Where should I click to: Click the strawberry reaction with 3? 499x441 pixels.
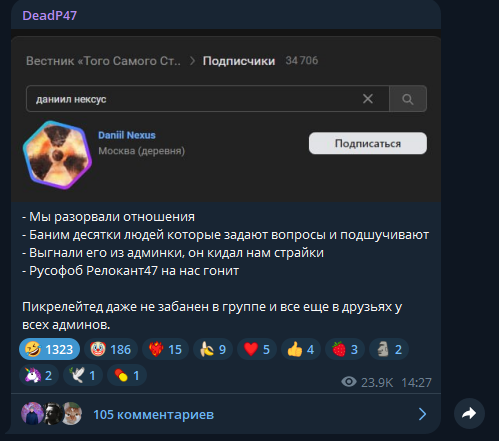pos(345,349)
